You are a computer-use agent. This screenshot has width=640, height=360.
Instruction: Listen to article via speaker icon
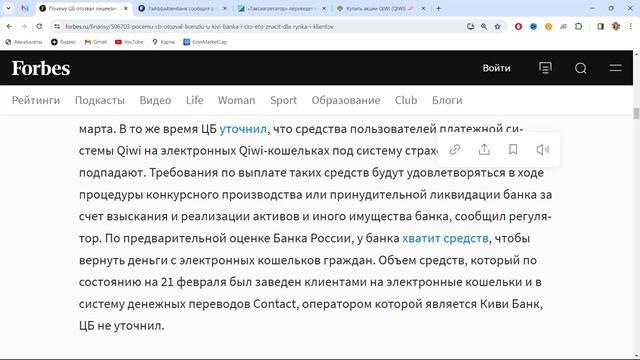(x=542, y=150)
